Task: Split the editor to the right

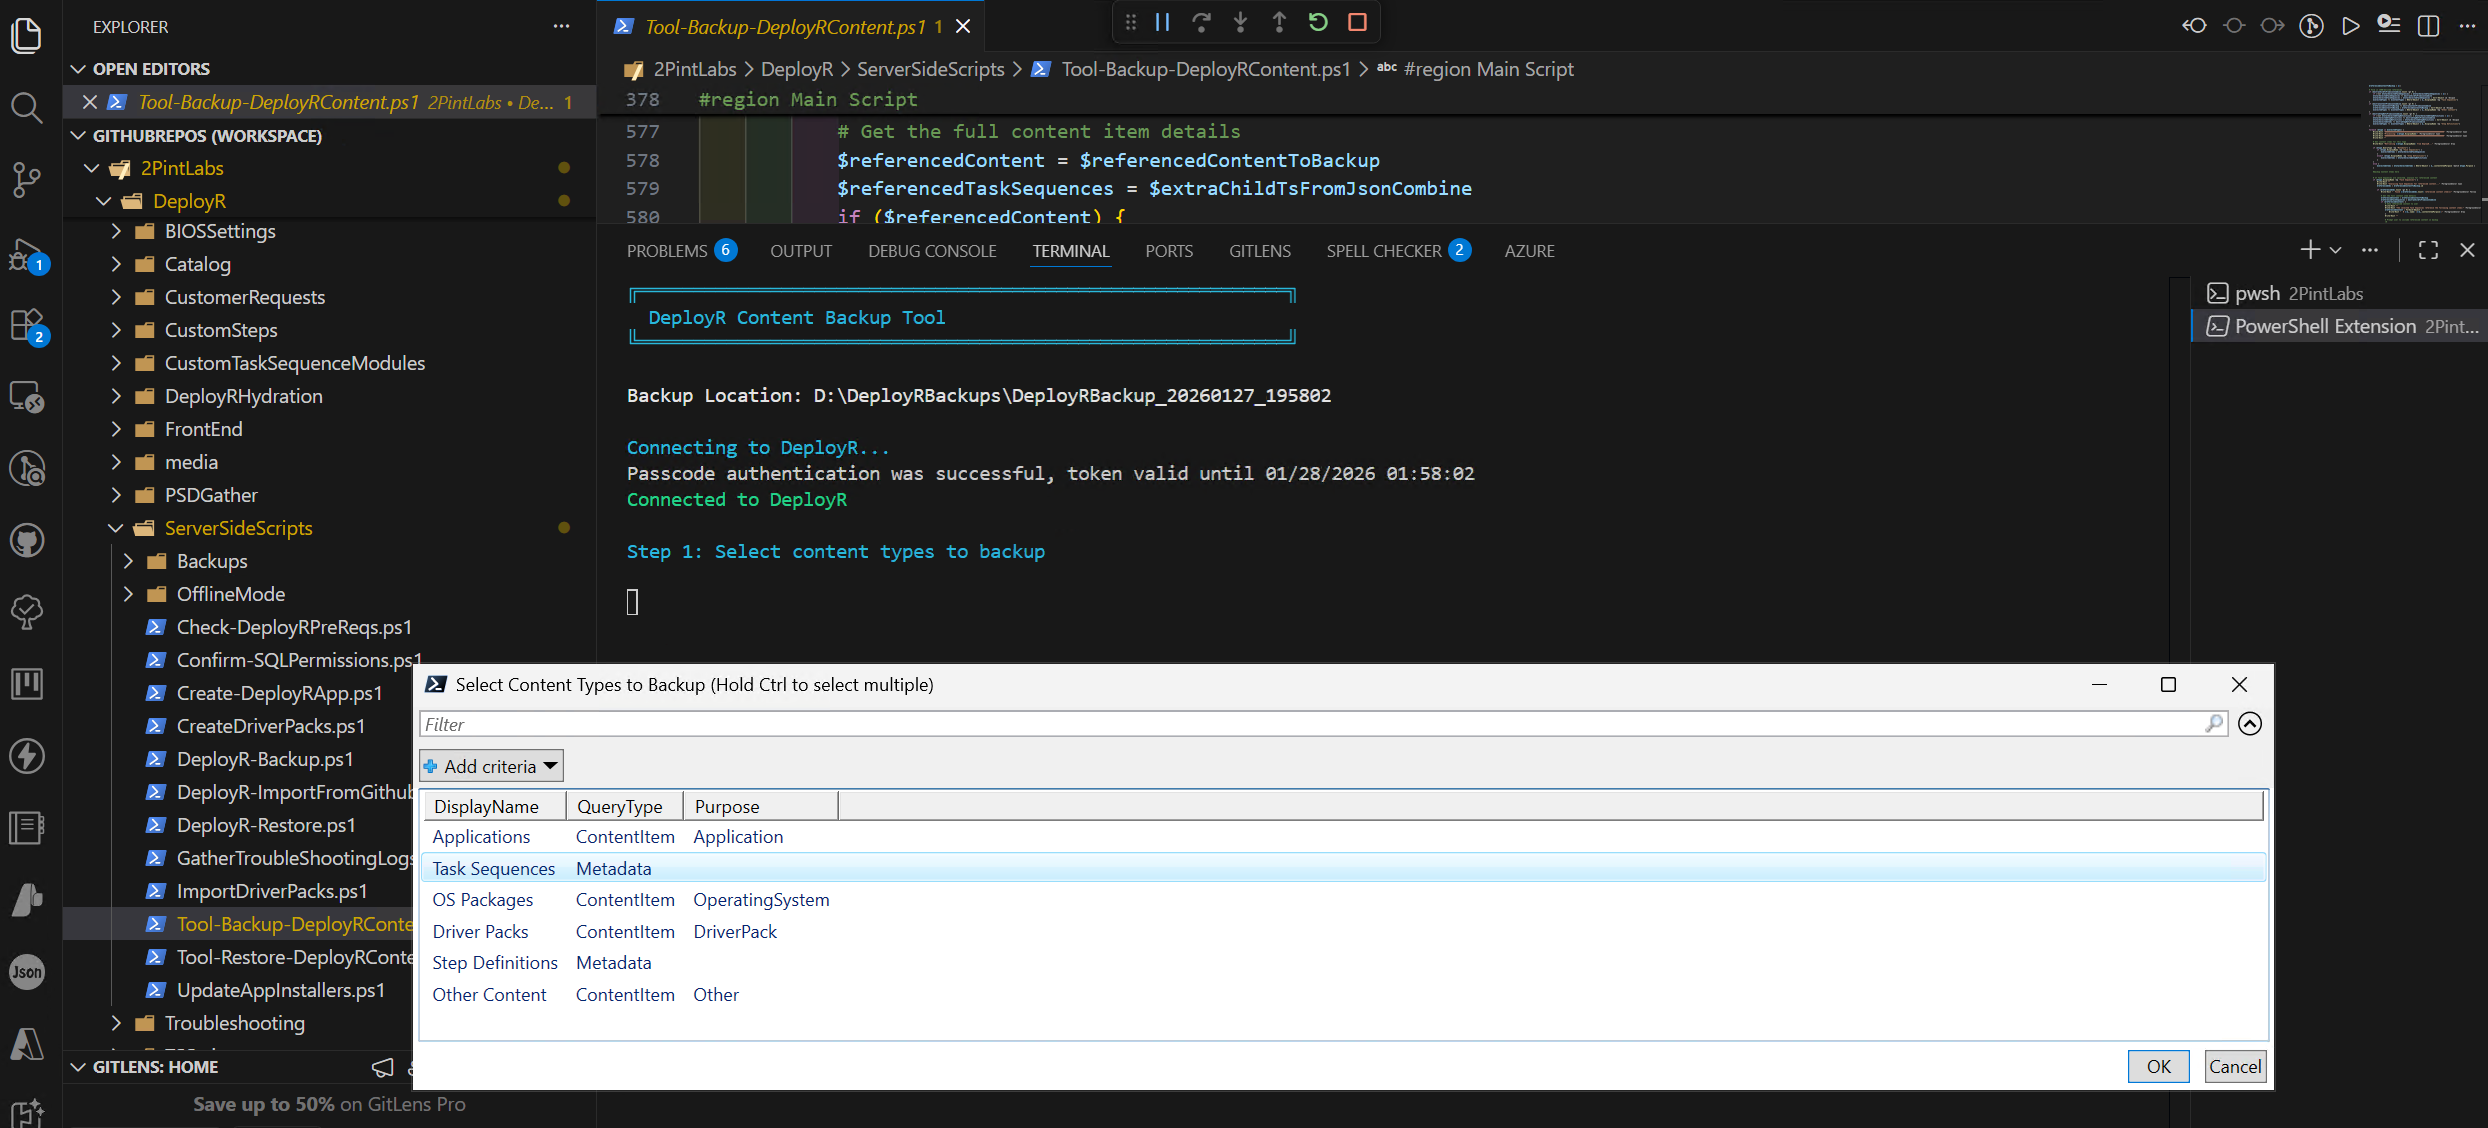Action: 2428,26
